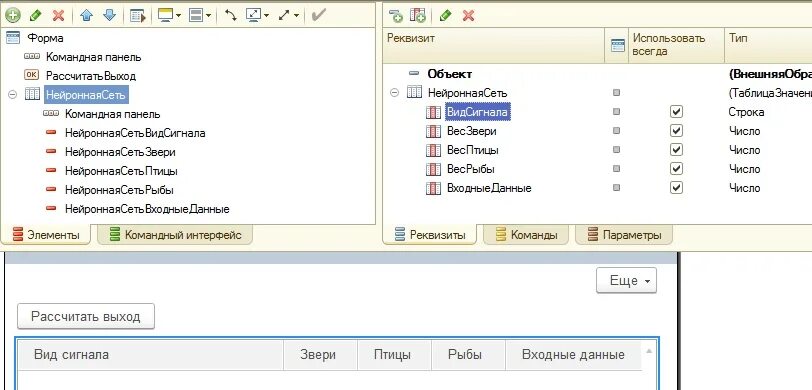Click the swap arrows toolbar icon
Screen dimensions: 812x390
point(230,15)
